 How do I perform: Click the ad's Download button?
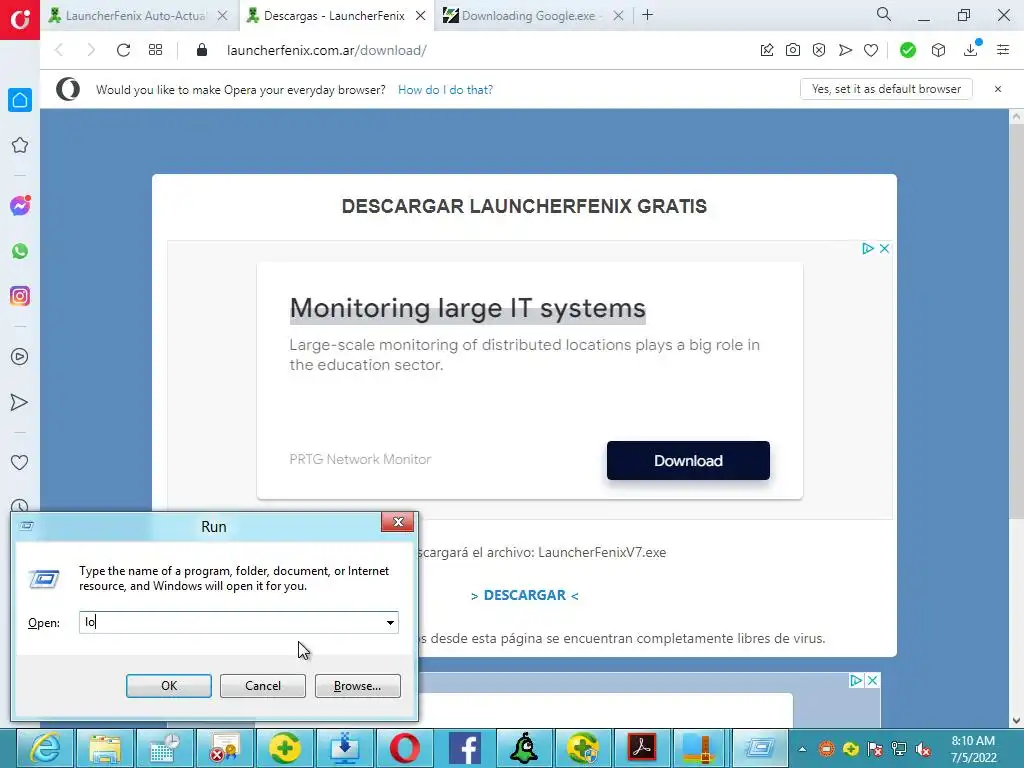tap(688, 460)
